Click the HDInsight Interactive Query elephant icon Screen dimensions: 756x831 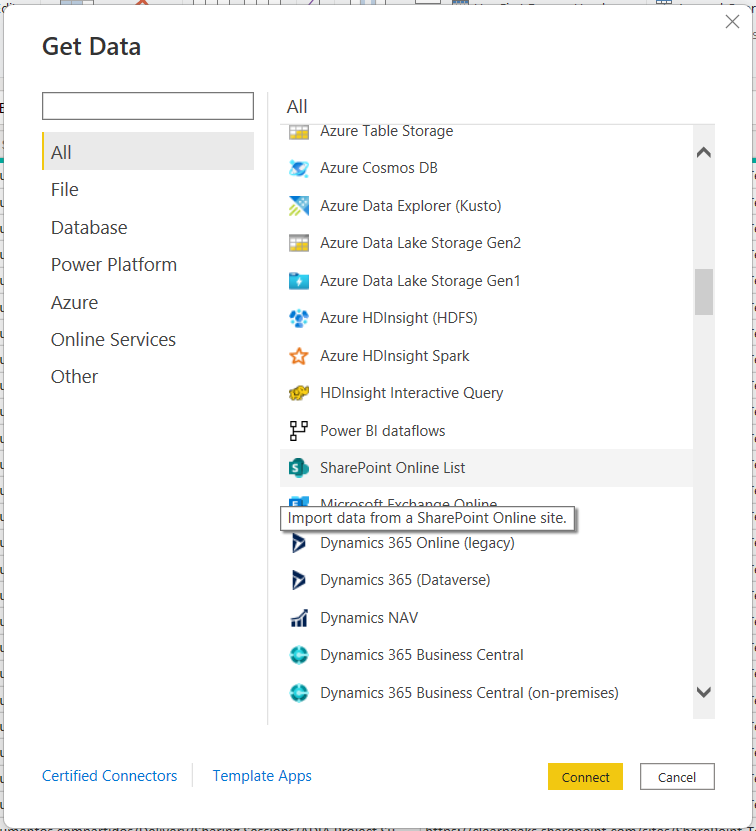coord(298,393)
